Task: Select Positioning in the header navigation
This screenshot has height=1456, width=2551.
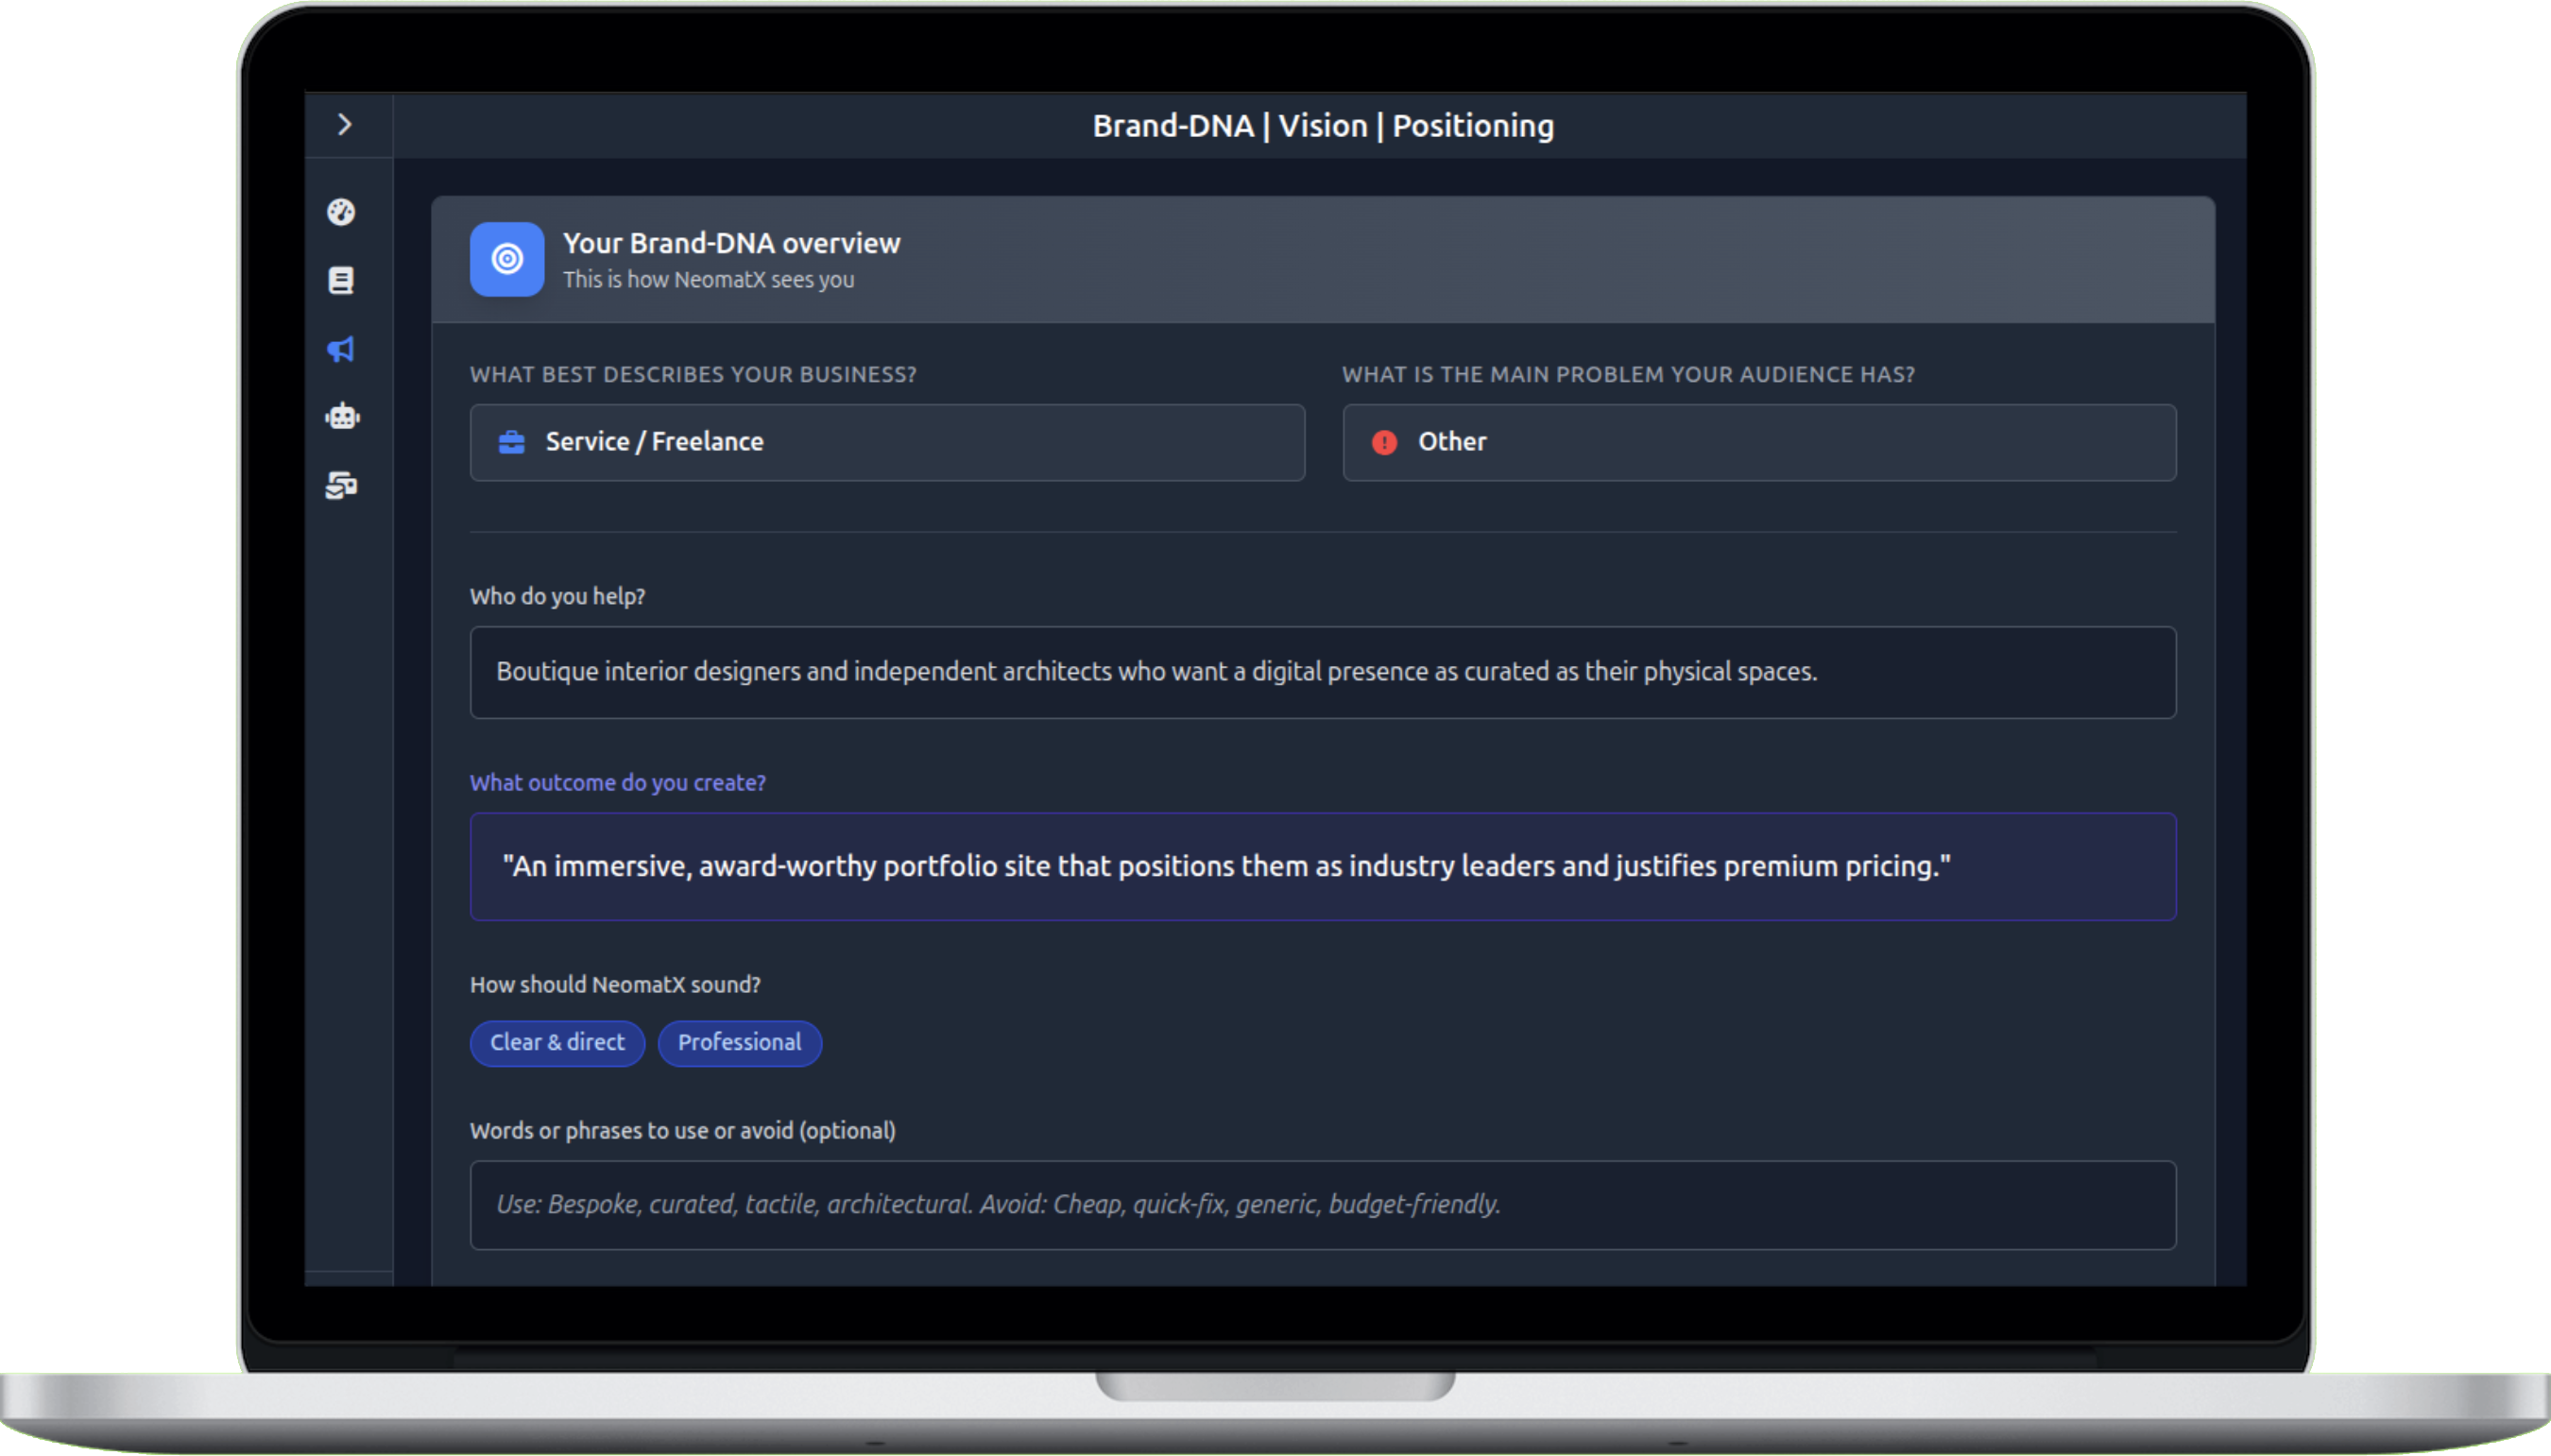Action: tap(1473, 125)
